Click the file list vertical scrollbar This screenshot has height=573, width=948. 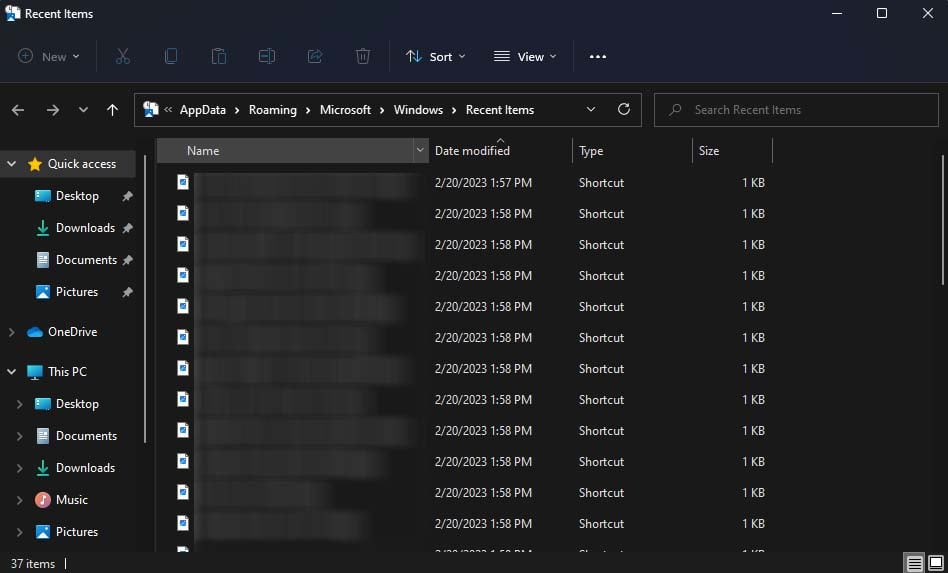[x=942, y=210]
